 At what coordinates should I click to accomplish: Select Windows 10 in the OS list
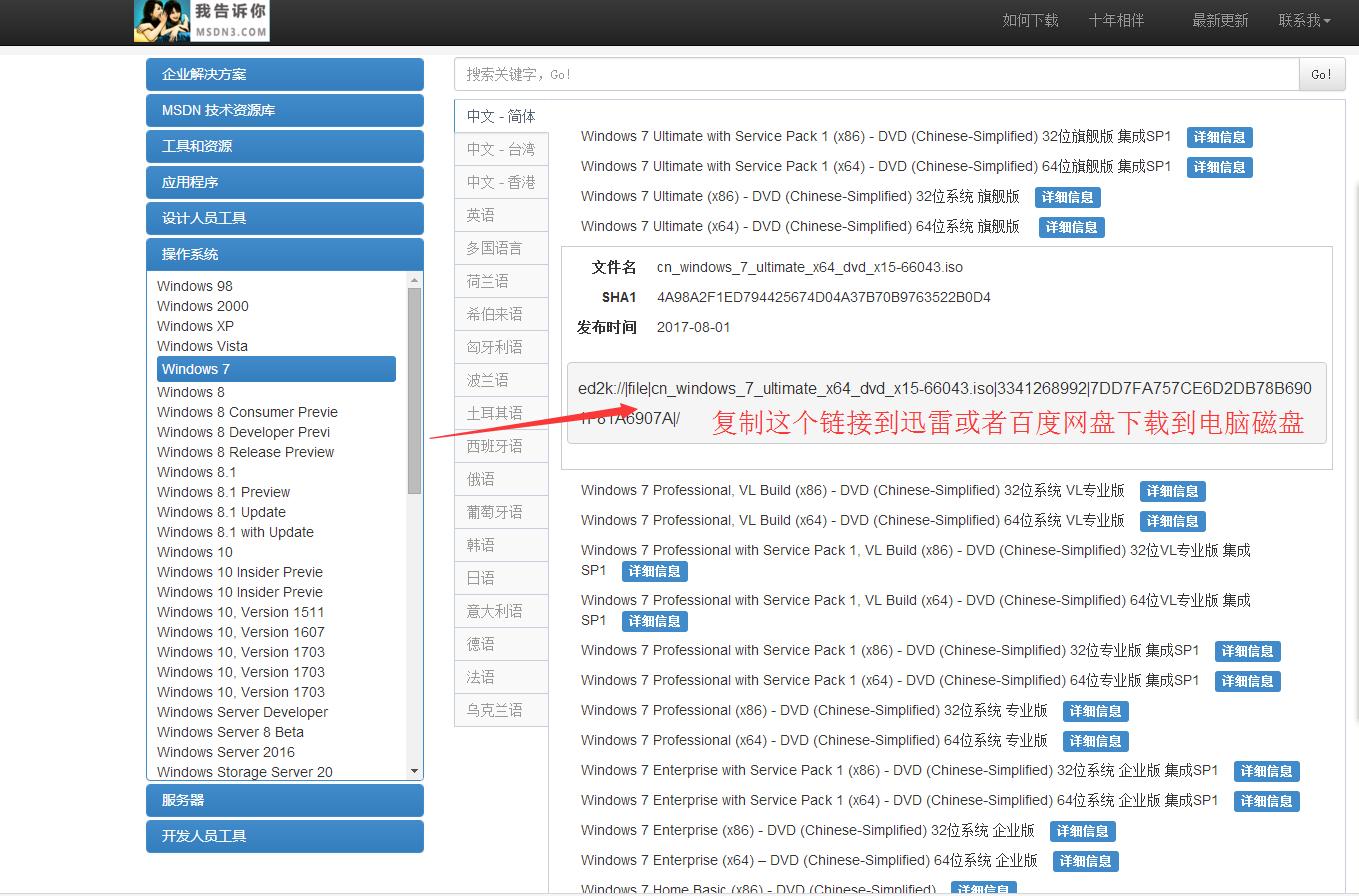(x=194, y=551)
